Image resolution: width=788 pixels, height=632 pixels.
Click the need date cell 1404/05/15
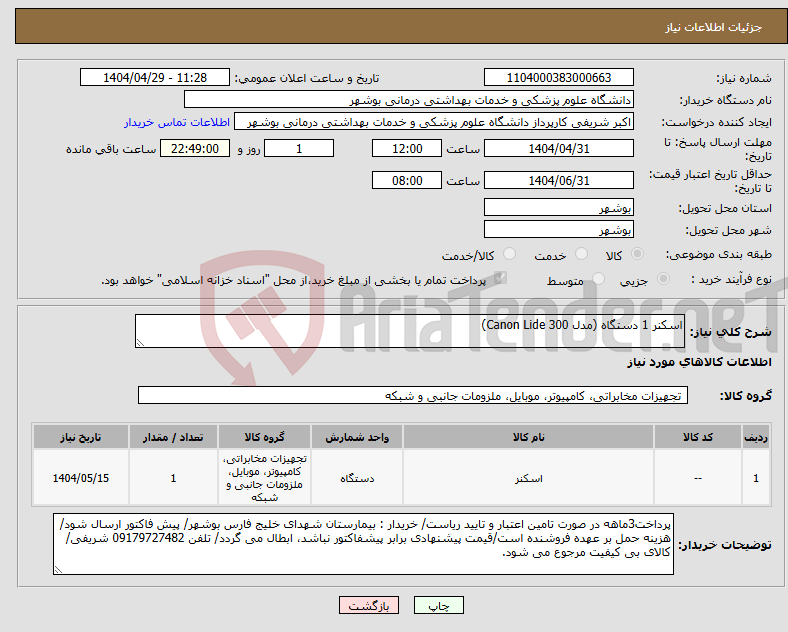pyautogui.click(x=81, y=478)
